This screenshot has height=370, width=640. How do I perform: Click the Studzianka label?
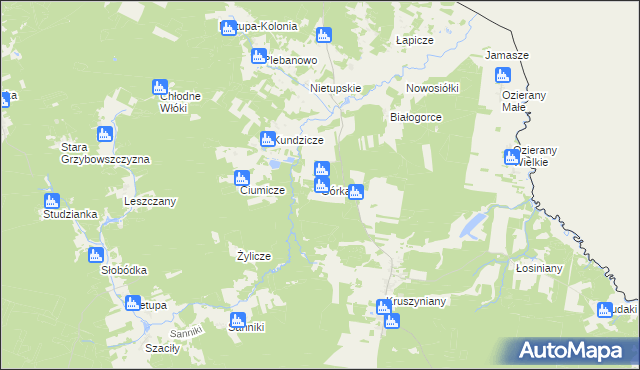(x=70, y=215)
